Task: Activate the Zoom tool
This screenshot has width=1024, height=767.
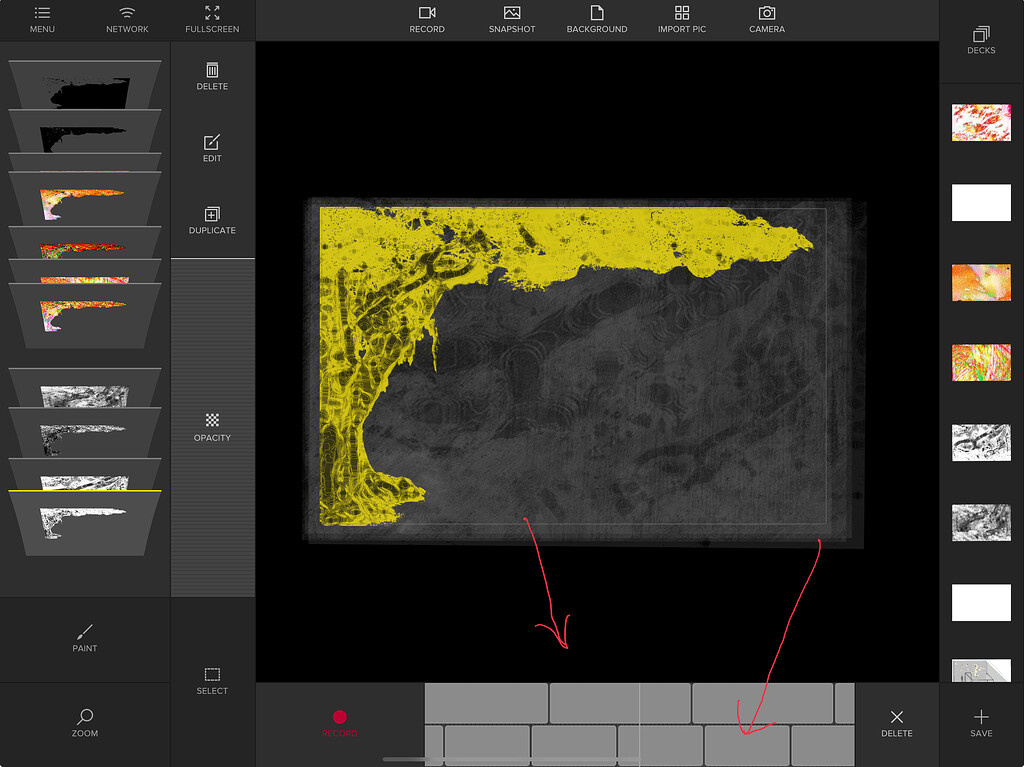Action: click(84, 725)
